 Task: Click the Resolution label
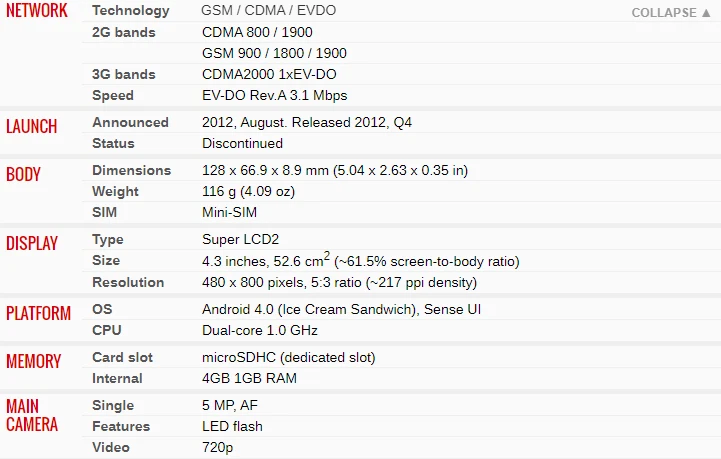point(127,282)
